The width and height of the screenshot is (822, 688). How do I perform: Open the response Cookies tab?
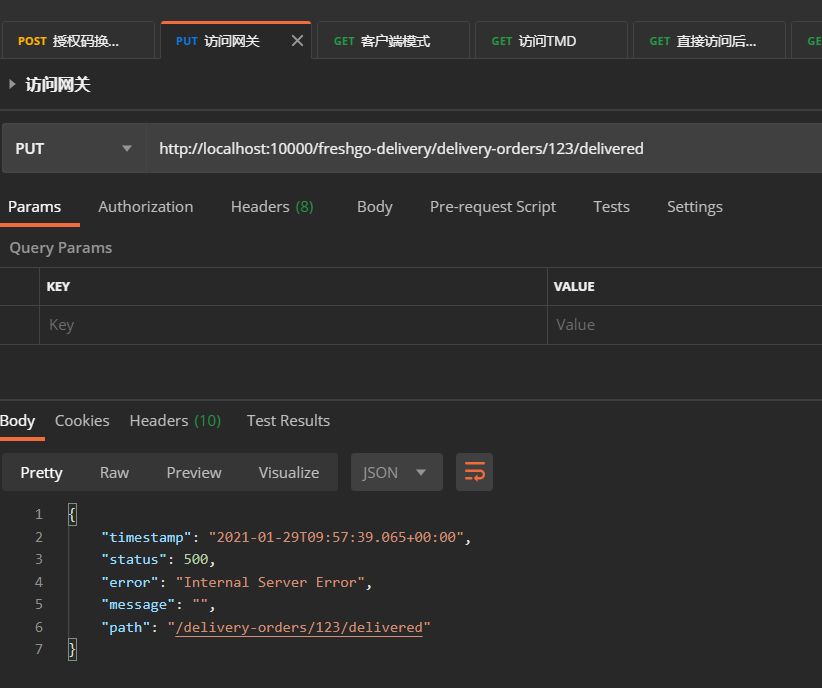click(x=82, y=421)
